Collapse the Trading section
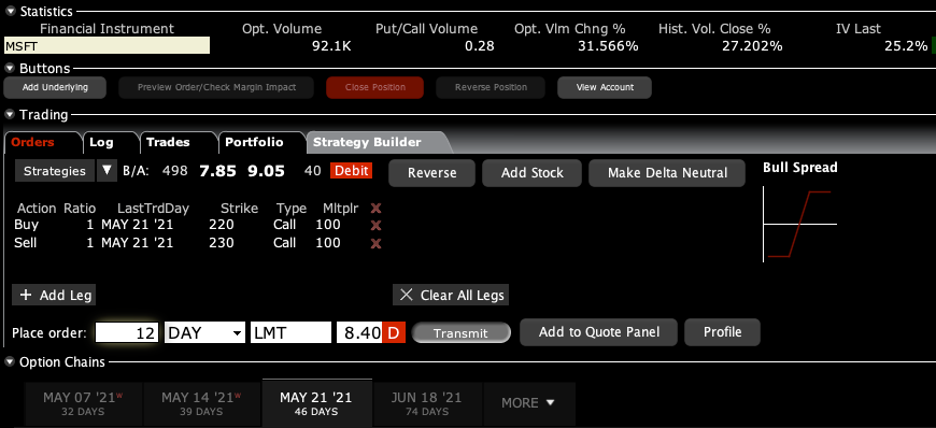This screenshot has height=428, width=936. point(10,115)
